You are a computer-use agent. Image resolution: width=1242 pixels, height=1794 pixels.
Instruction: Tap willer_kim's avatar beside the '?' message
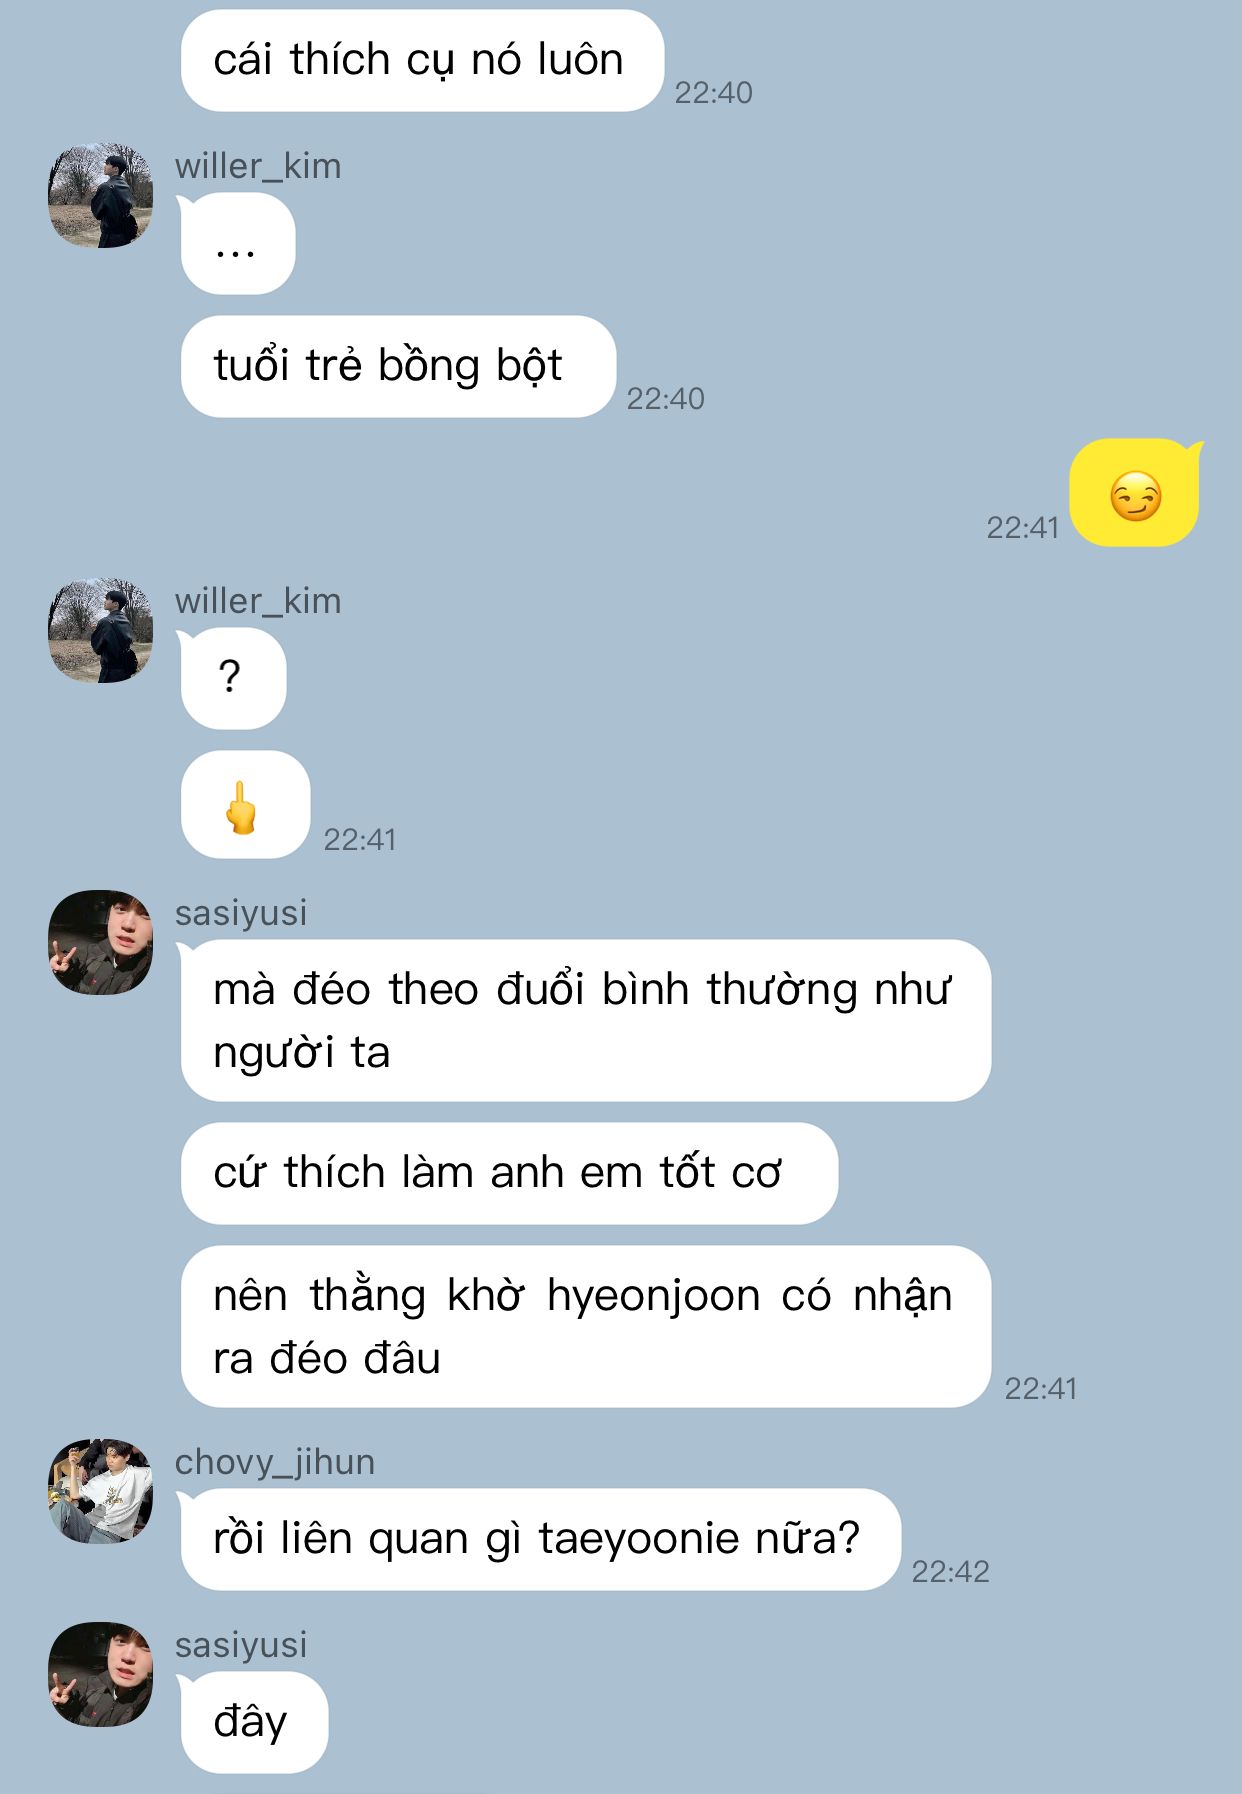pyautogui.click(x=101, y=631)
